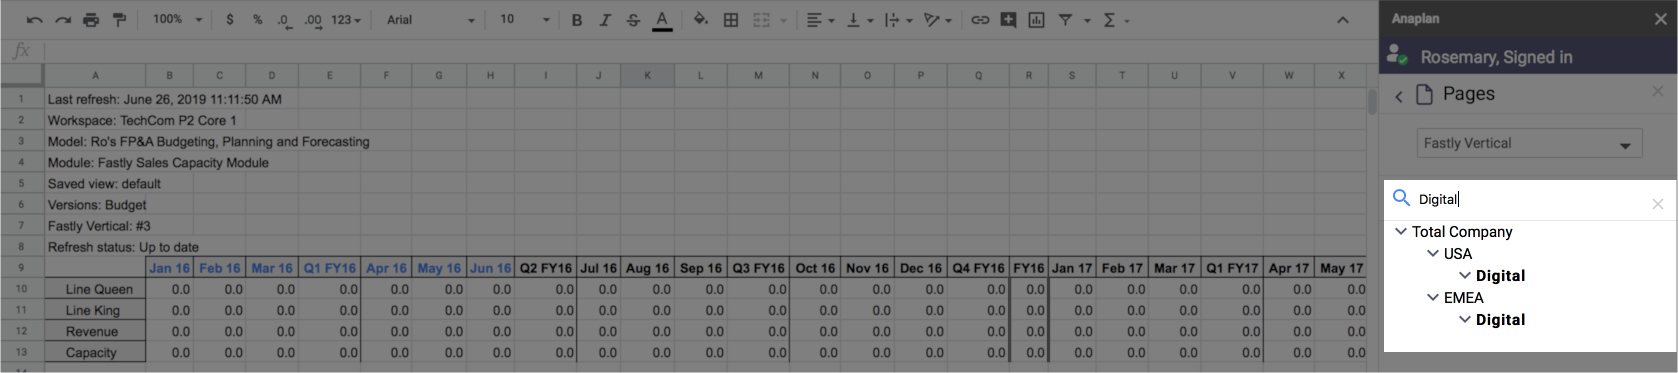Select Digital under USA

[x=1500, y=276]
